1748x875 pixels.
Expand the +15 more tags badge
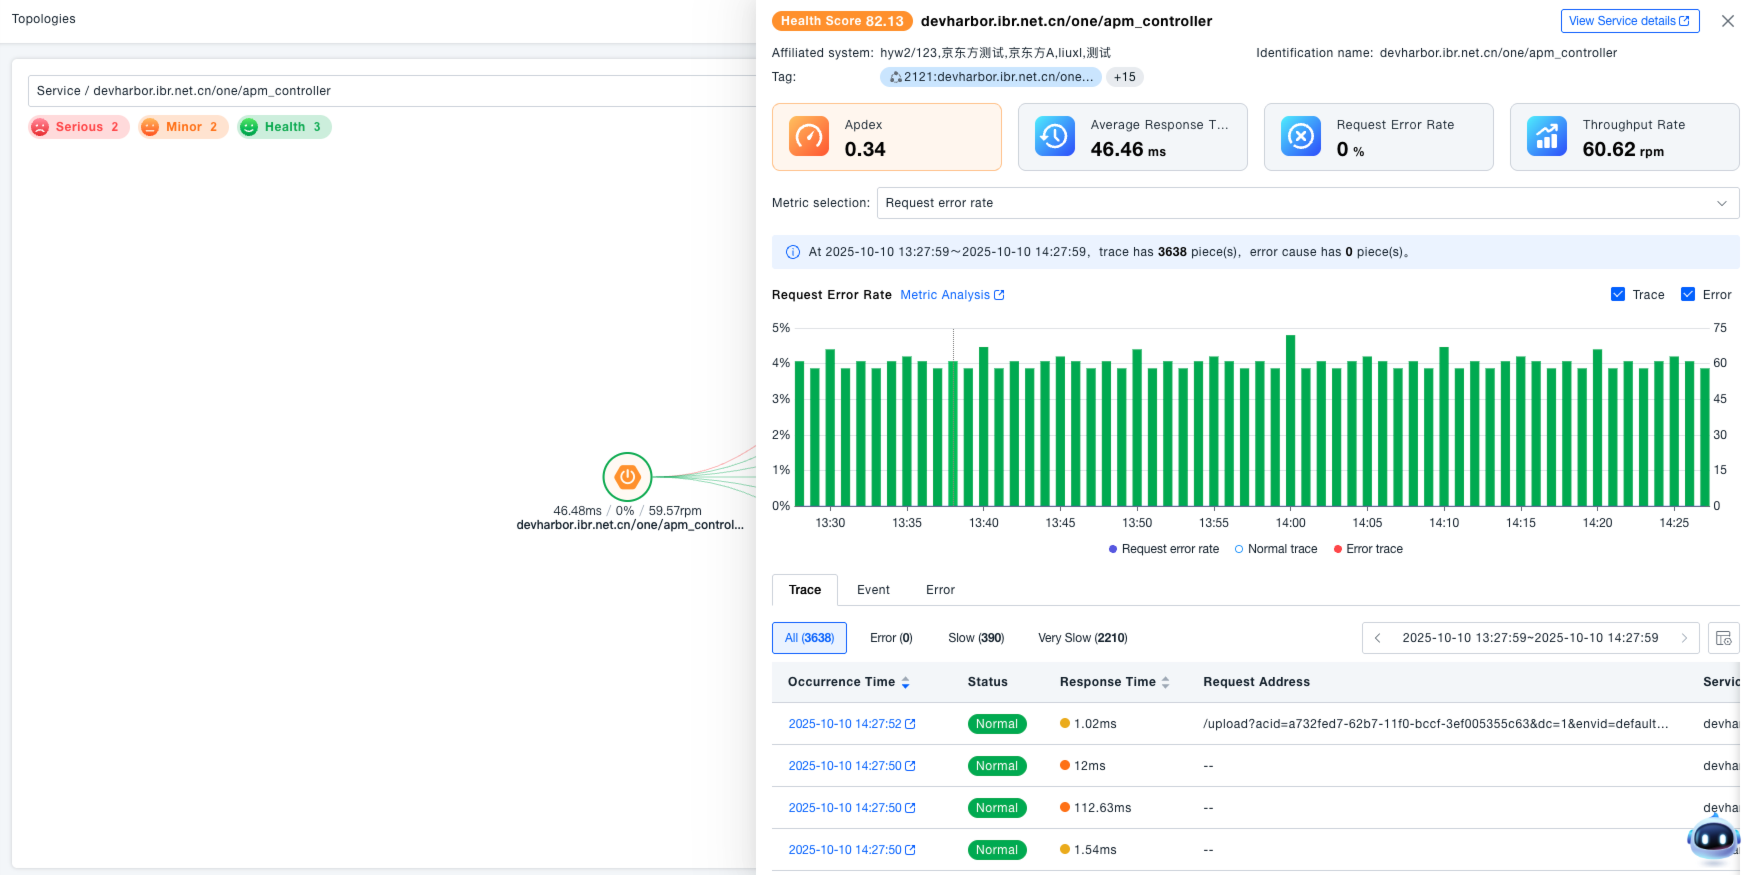pyautogui.click(x=1125, y=77)
